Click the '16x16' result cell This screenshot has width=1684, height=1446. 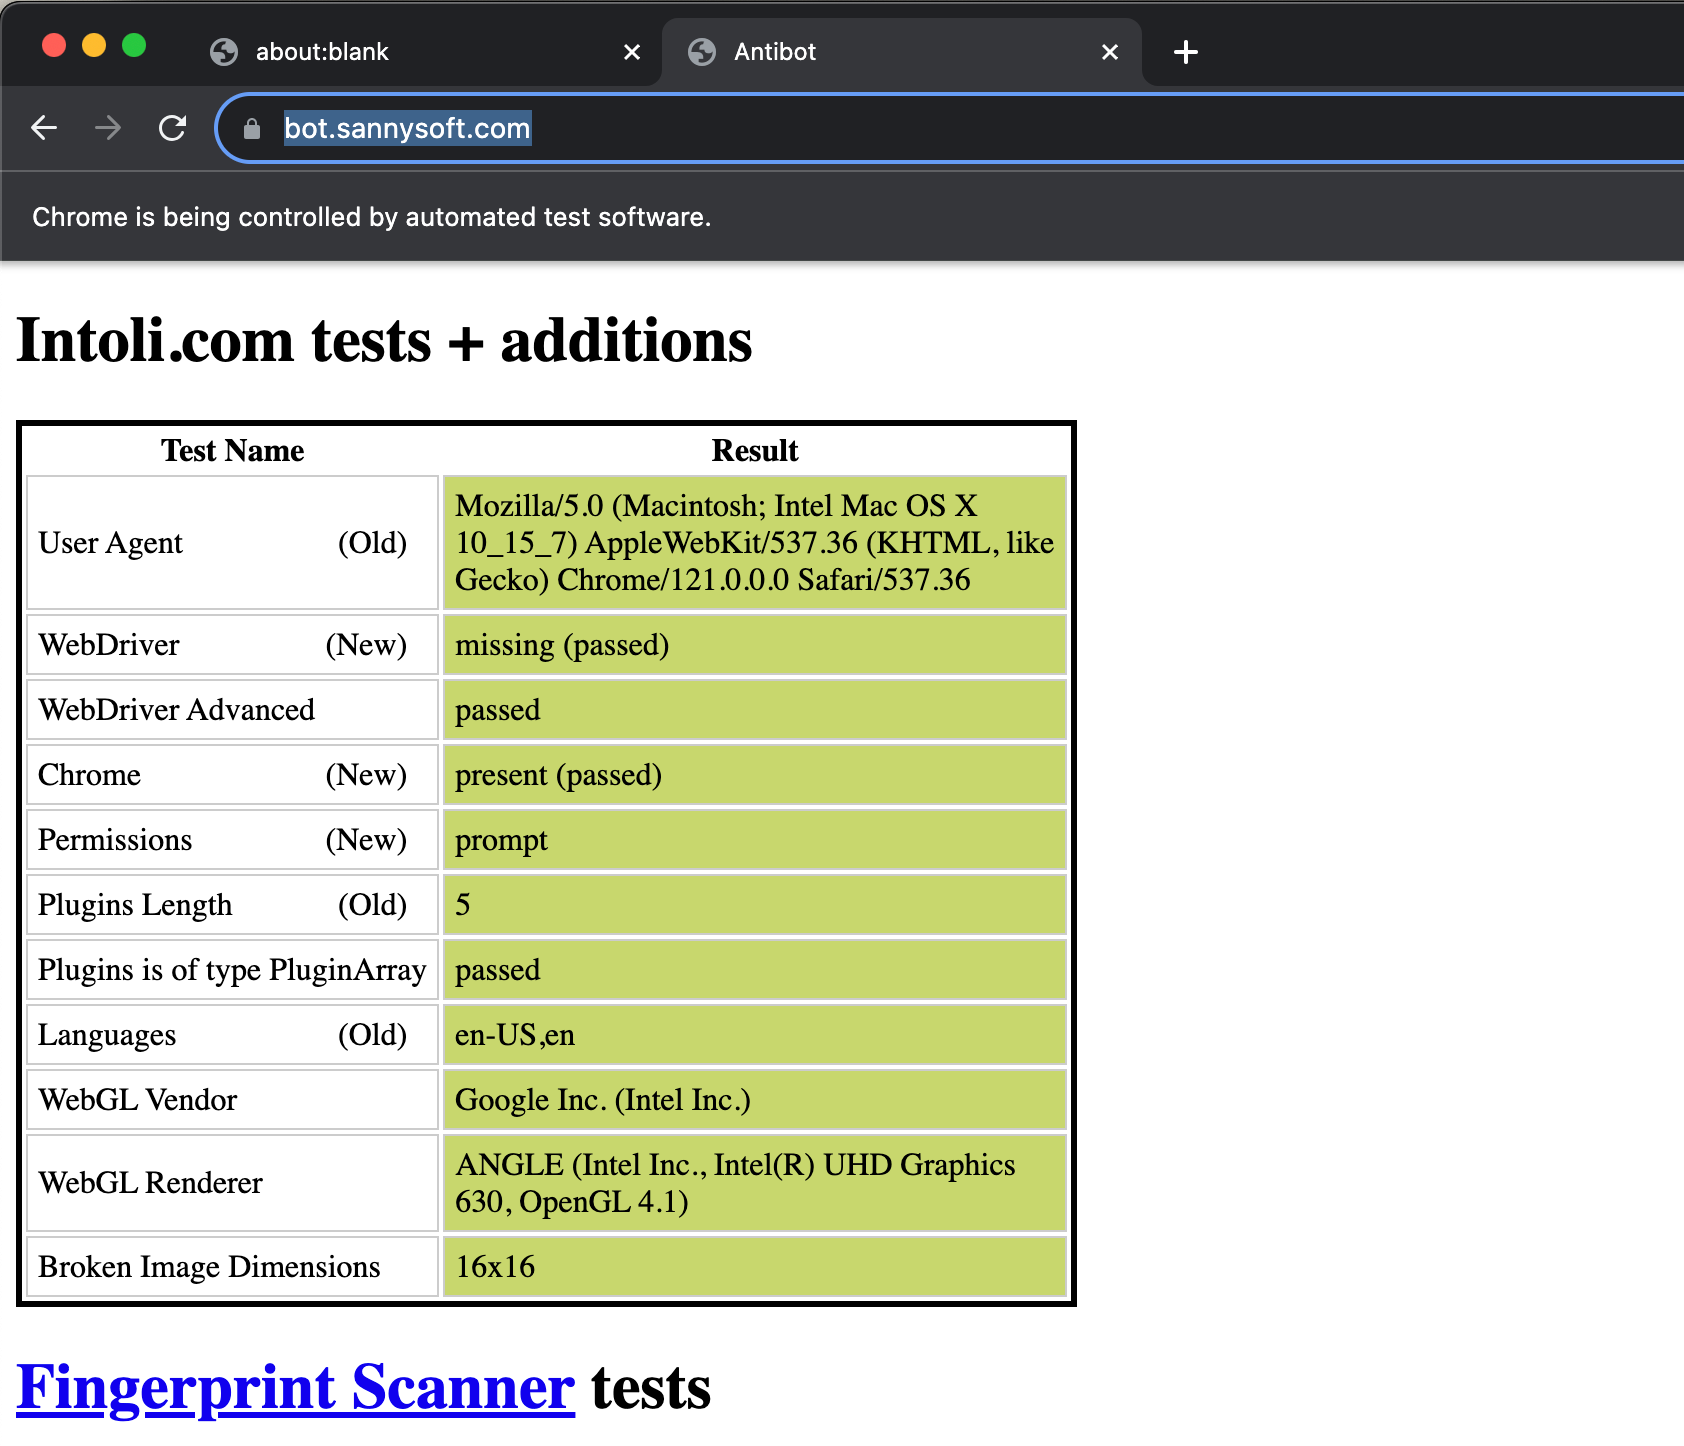click(755, 1267)
